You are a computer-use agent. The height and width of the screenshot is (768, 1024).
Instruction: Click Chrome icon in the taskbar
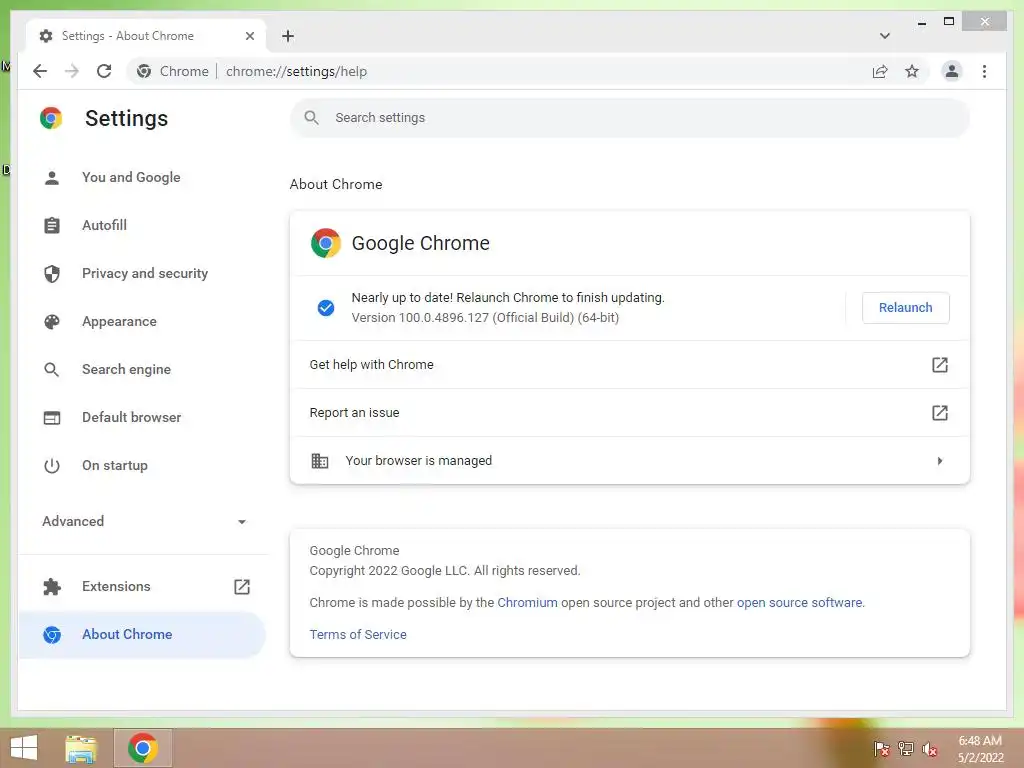(x=142, y=748)
